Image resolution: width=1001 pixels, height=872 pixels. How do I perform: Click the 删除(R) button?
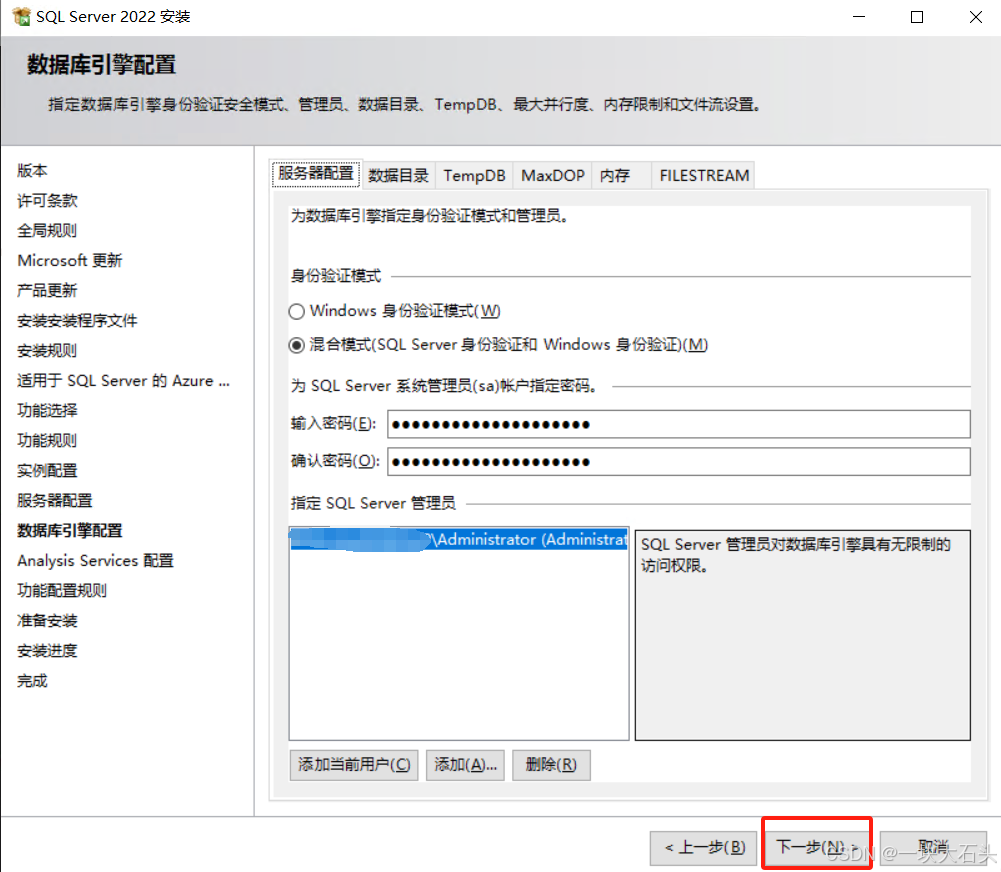tap(551, 765)
